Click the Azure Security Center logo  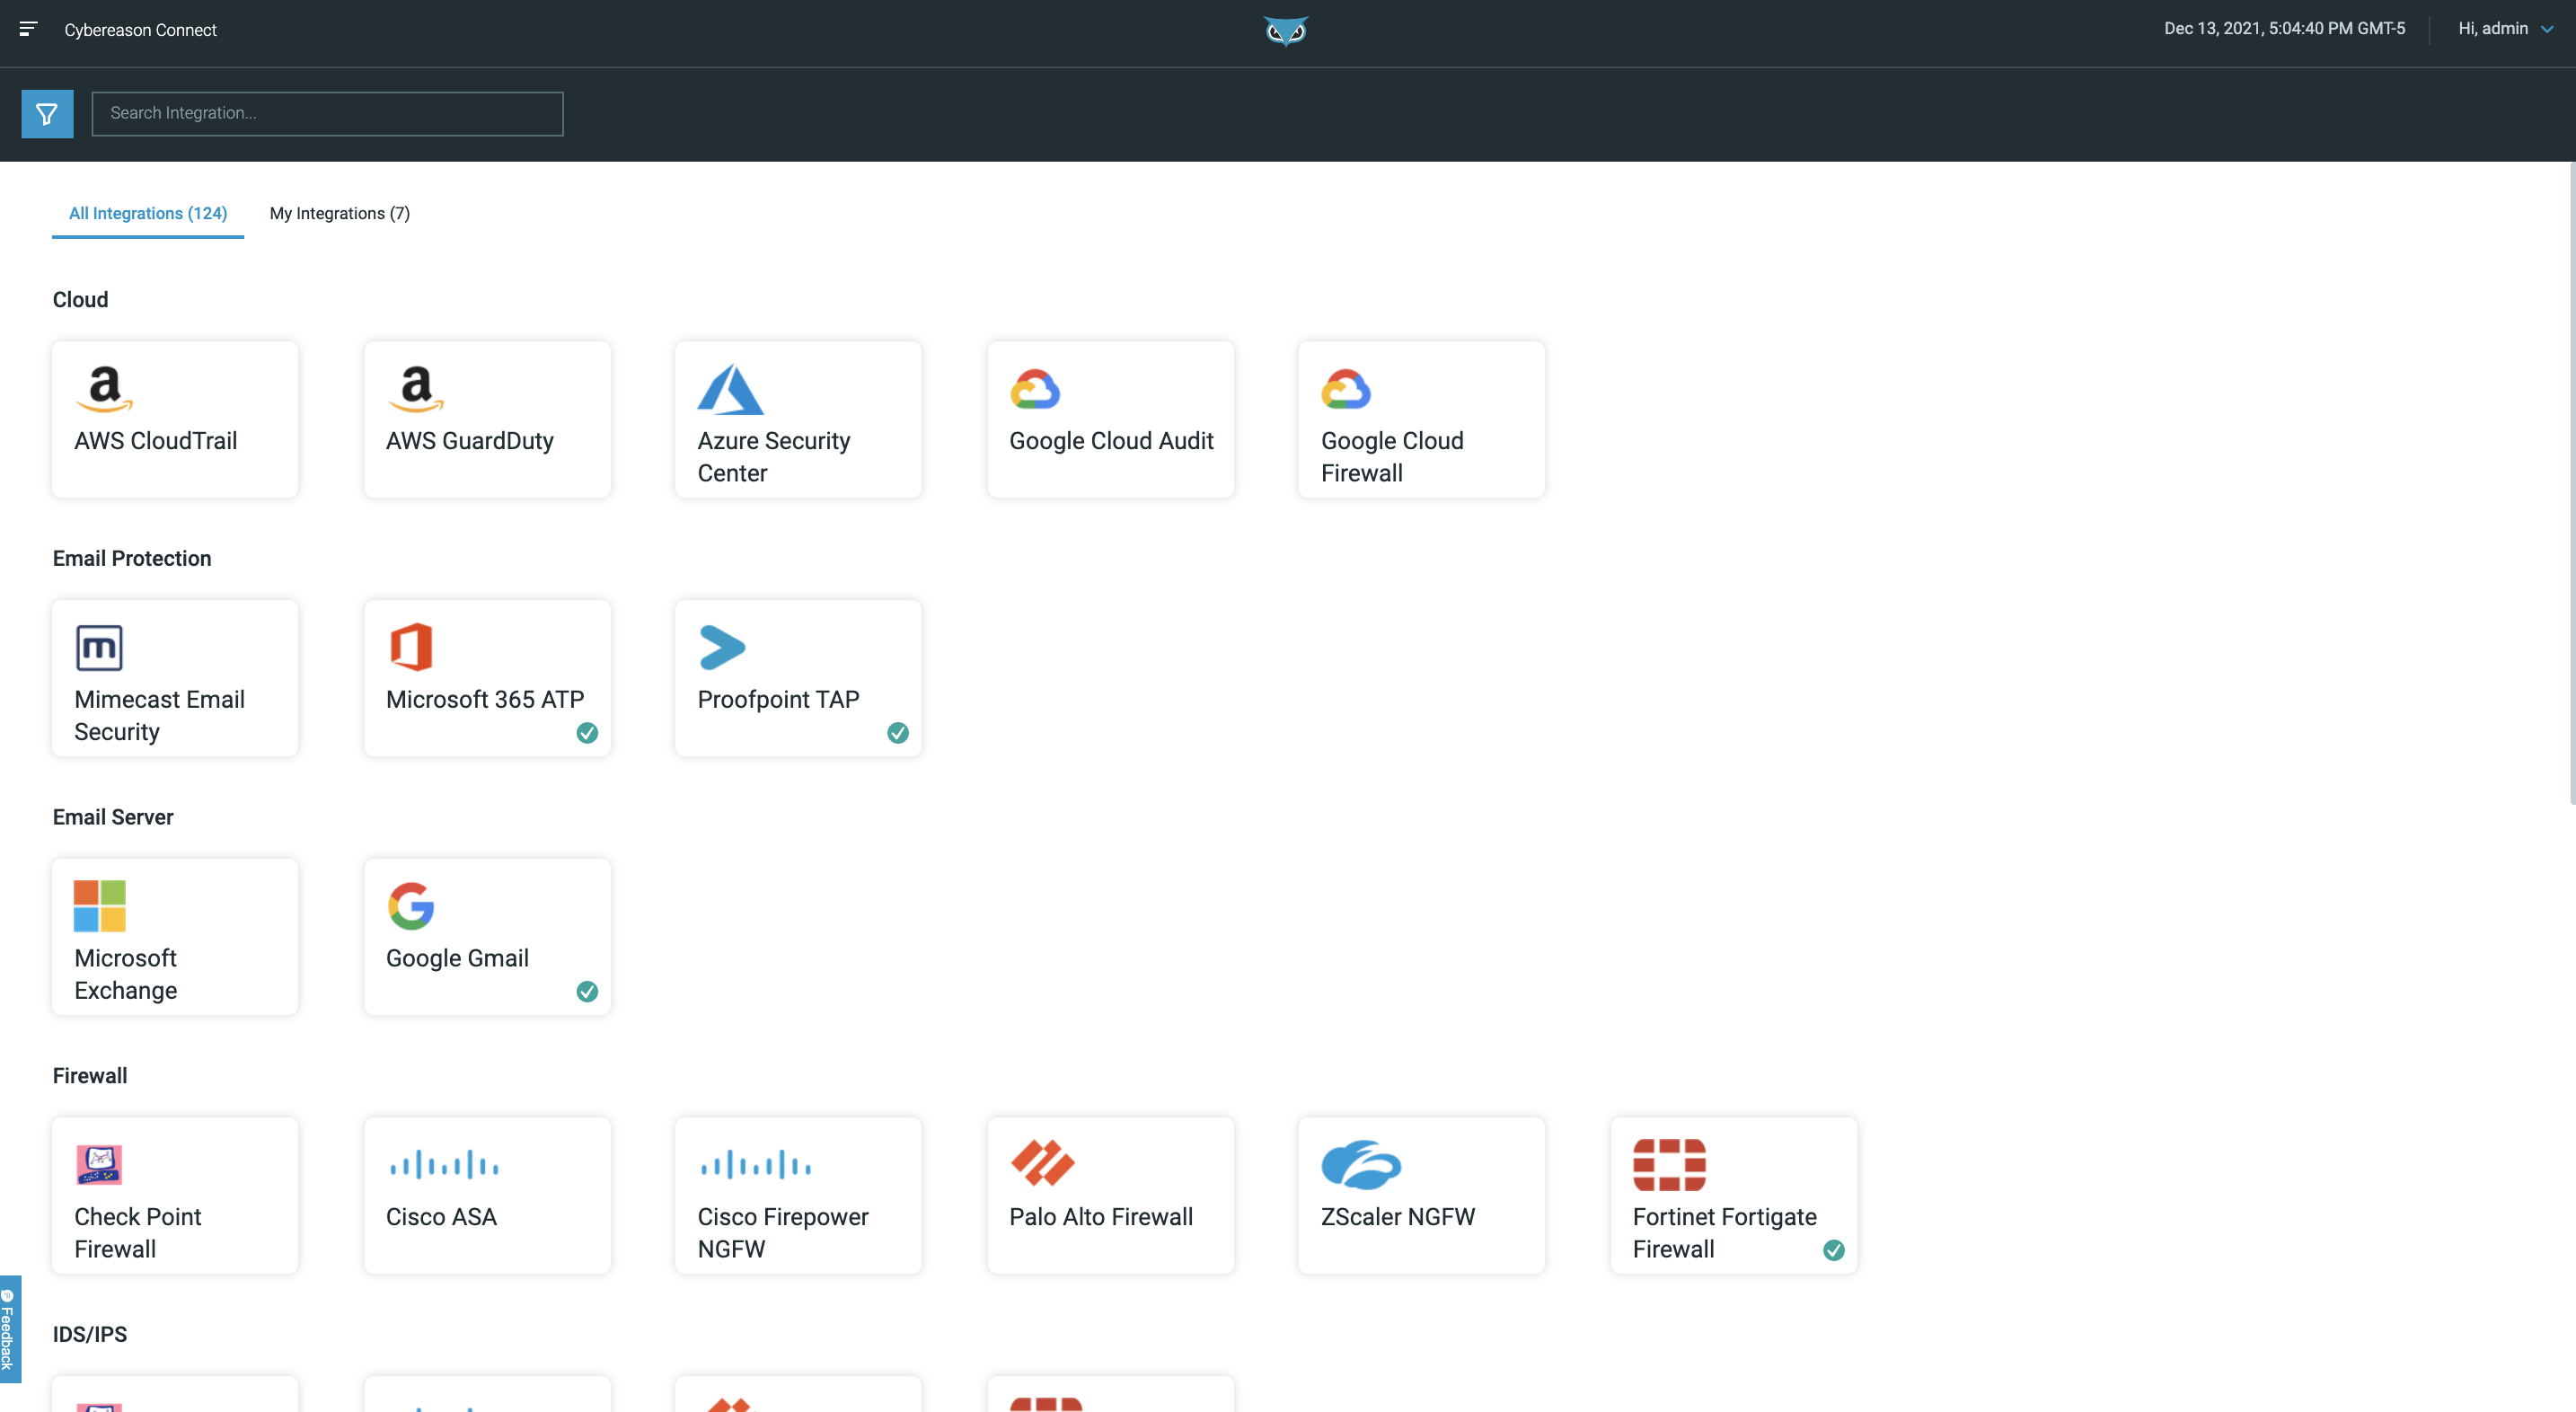[730, 389]
